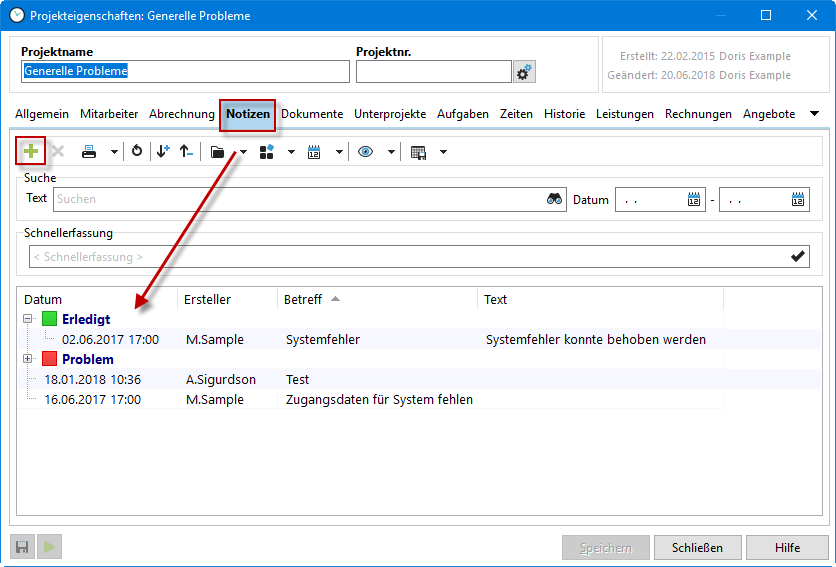Click the expand all arrow-down-plus icon
The image size is (836, 567).
[163, 152]
